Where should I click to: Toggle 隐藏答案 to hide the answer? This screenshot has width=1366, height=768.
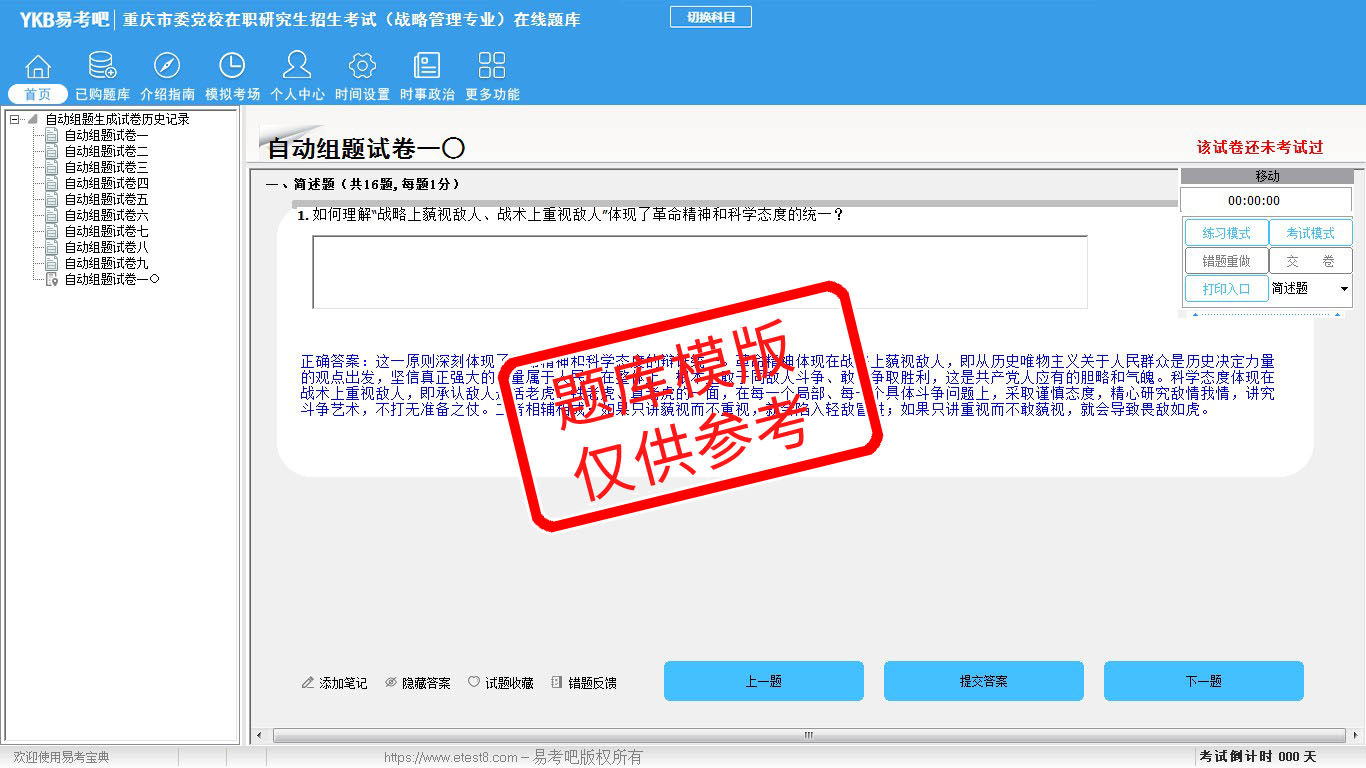tap(418, 683)
